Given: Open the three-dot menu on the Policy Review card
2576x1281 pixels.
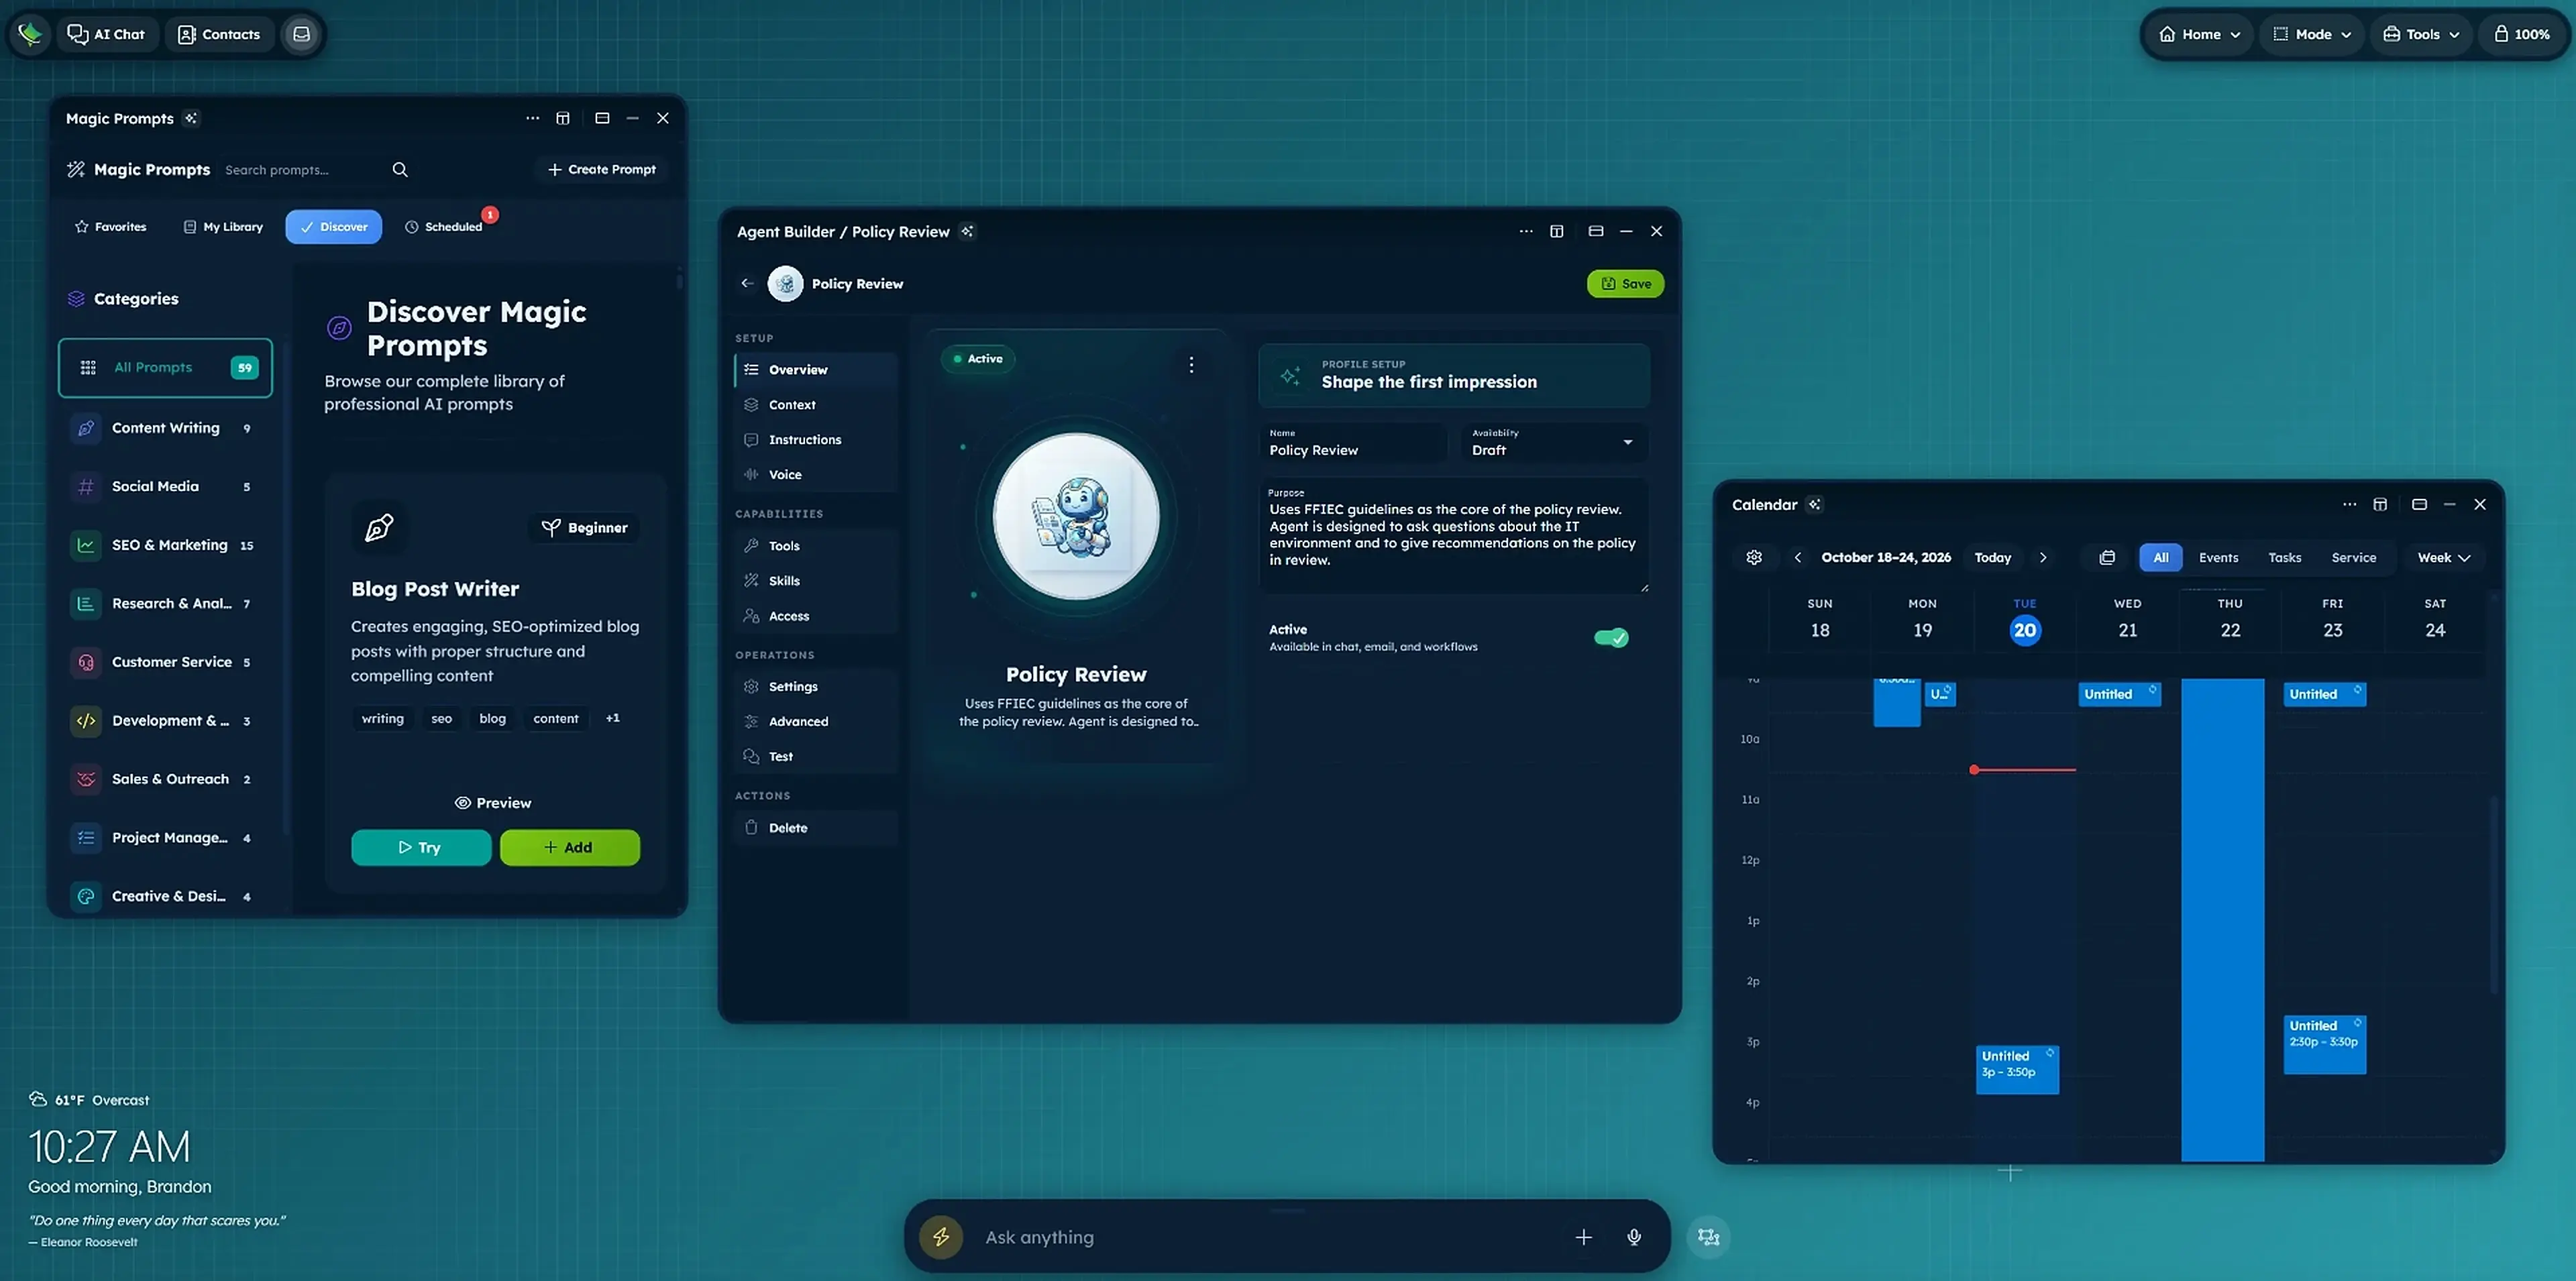Looking at the screenshot, I should (1191, 365).
